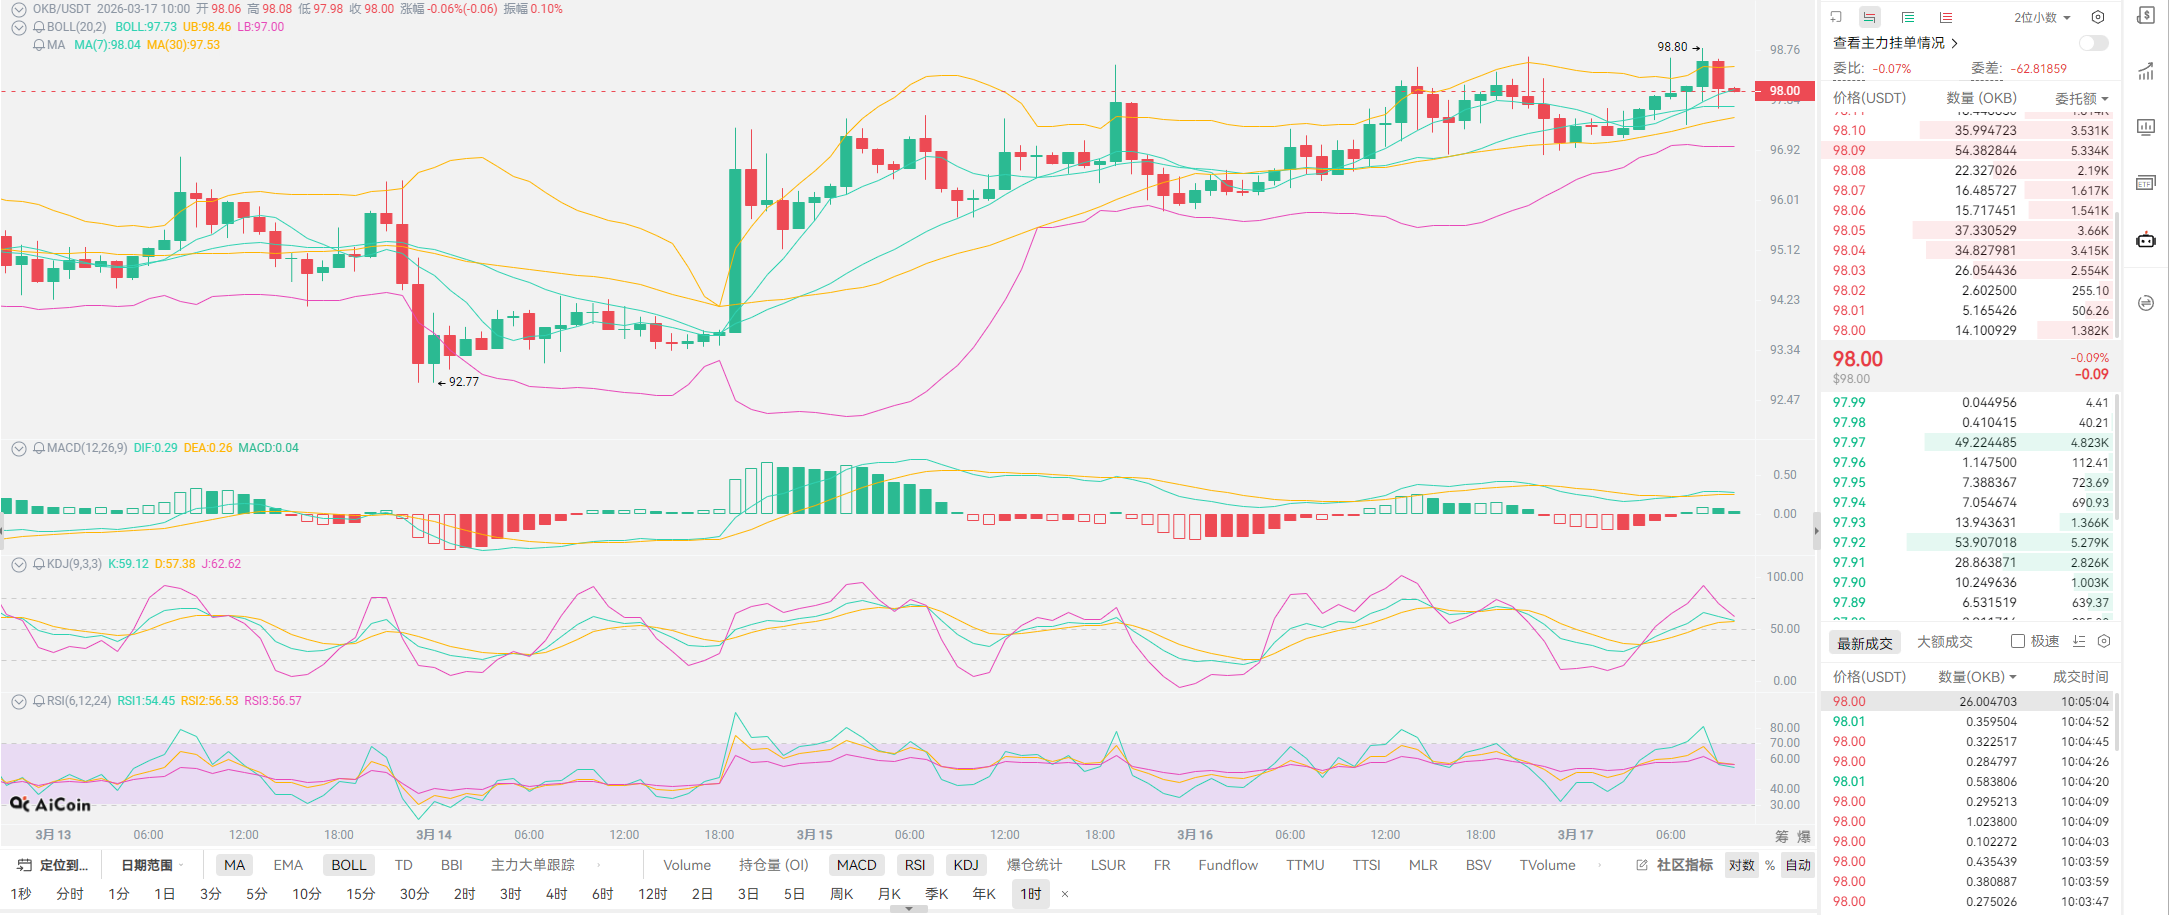The height and width of the screenshot is (915, 2169).
Task: Collapse the MACD indicator panel
Action: tap(18, 449)
